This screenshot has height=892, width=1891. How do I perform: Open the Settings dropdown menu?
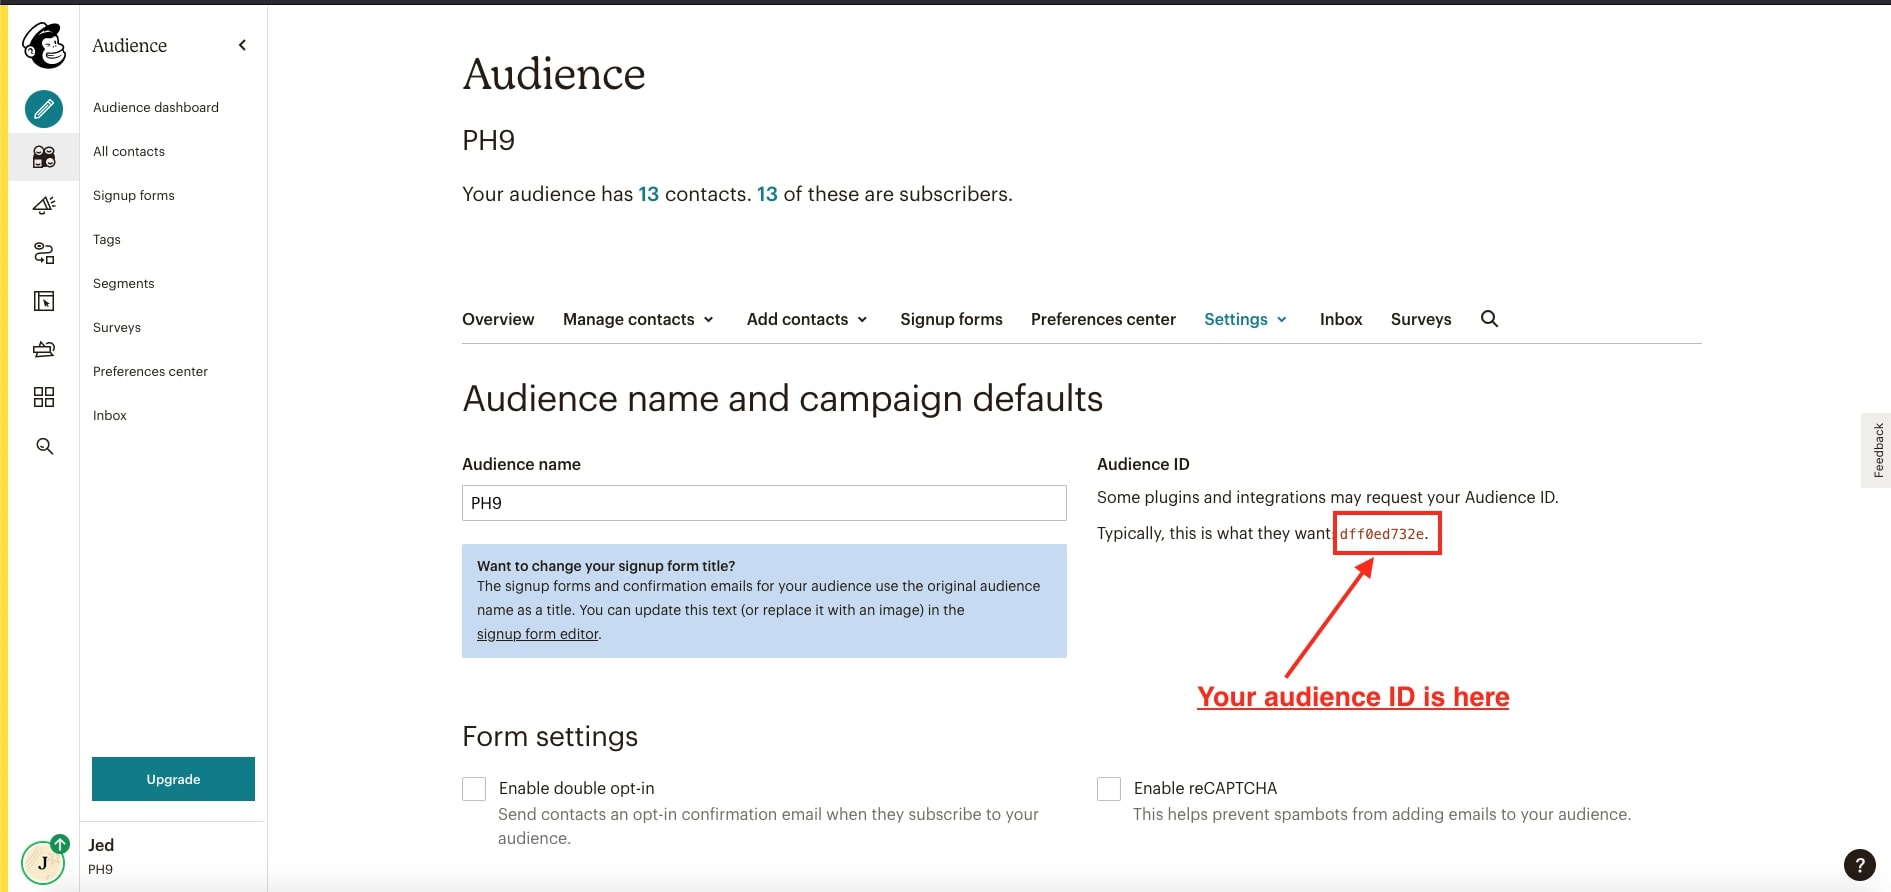click(x=1245, y=319)
